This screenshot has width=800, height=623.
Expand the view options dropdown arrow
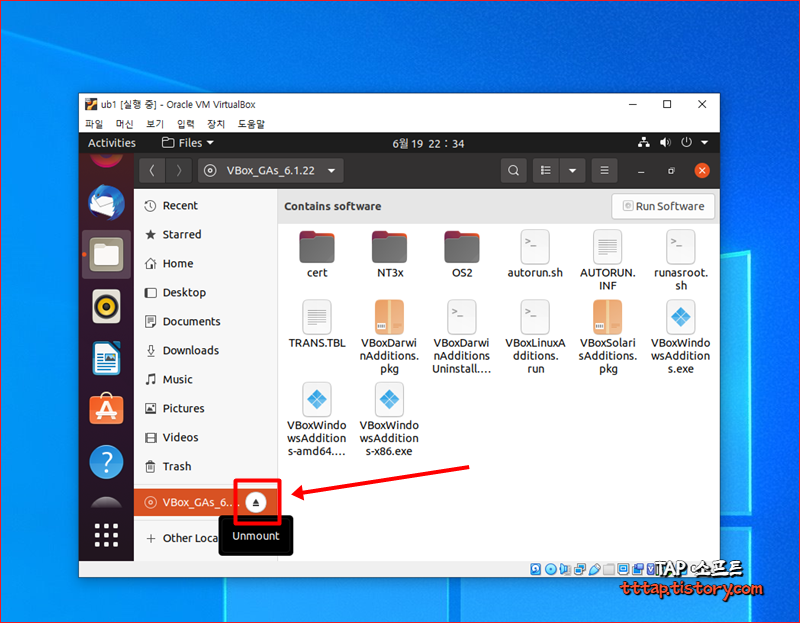point(572,170)
